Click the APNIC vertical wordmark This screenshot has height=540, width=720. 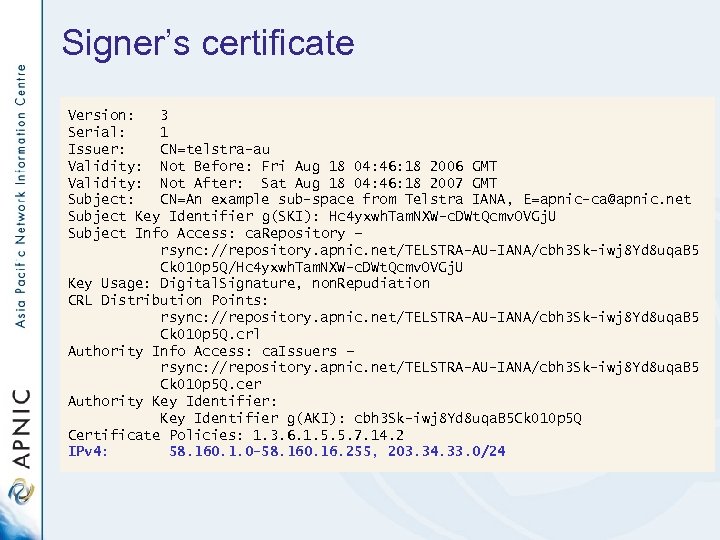(21, 429)
